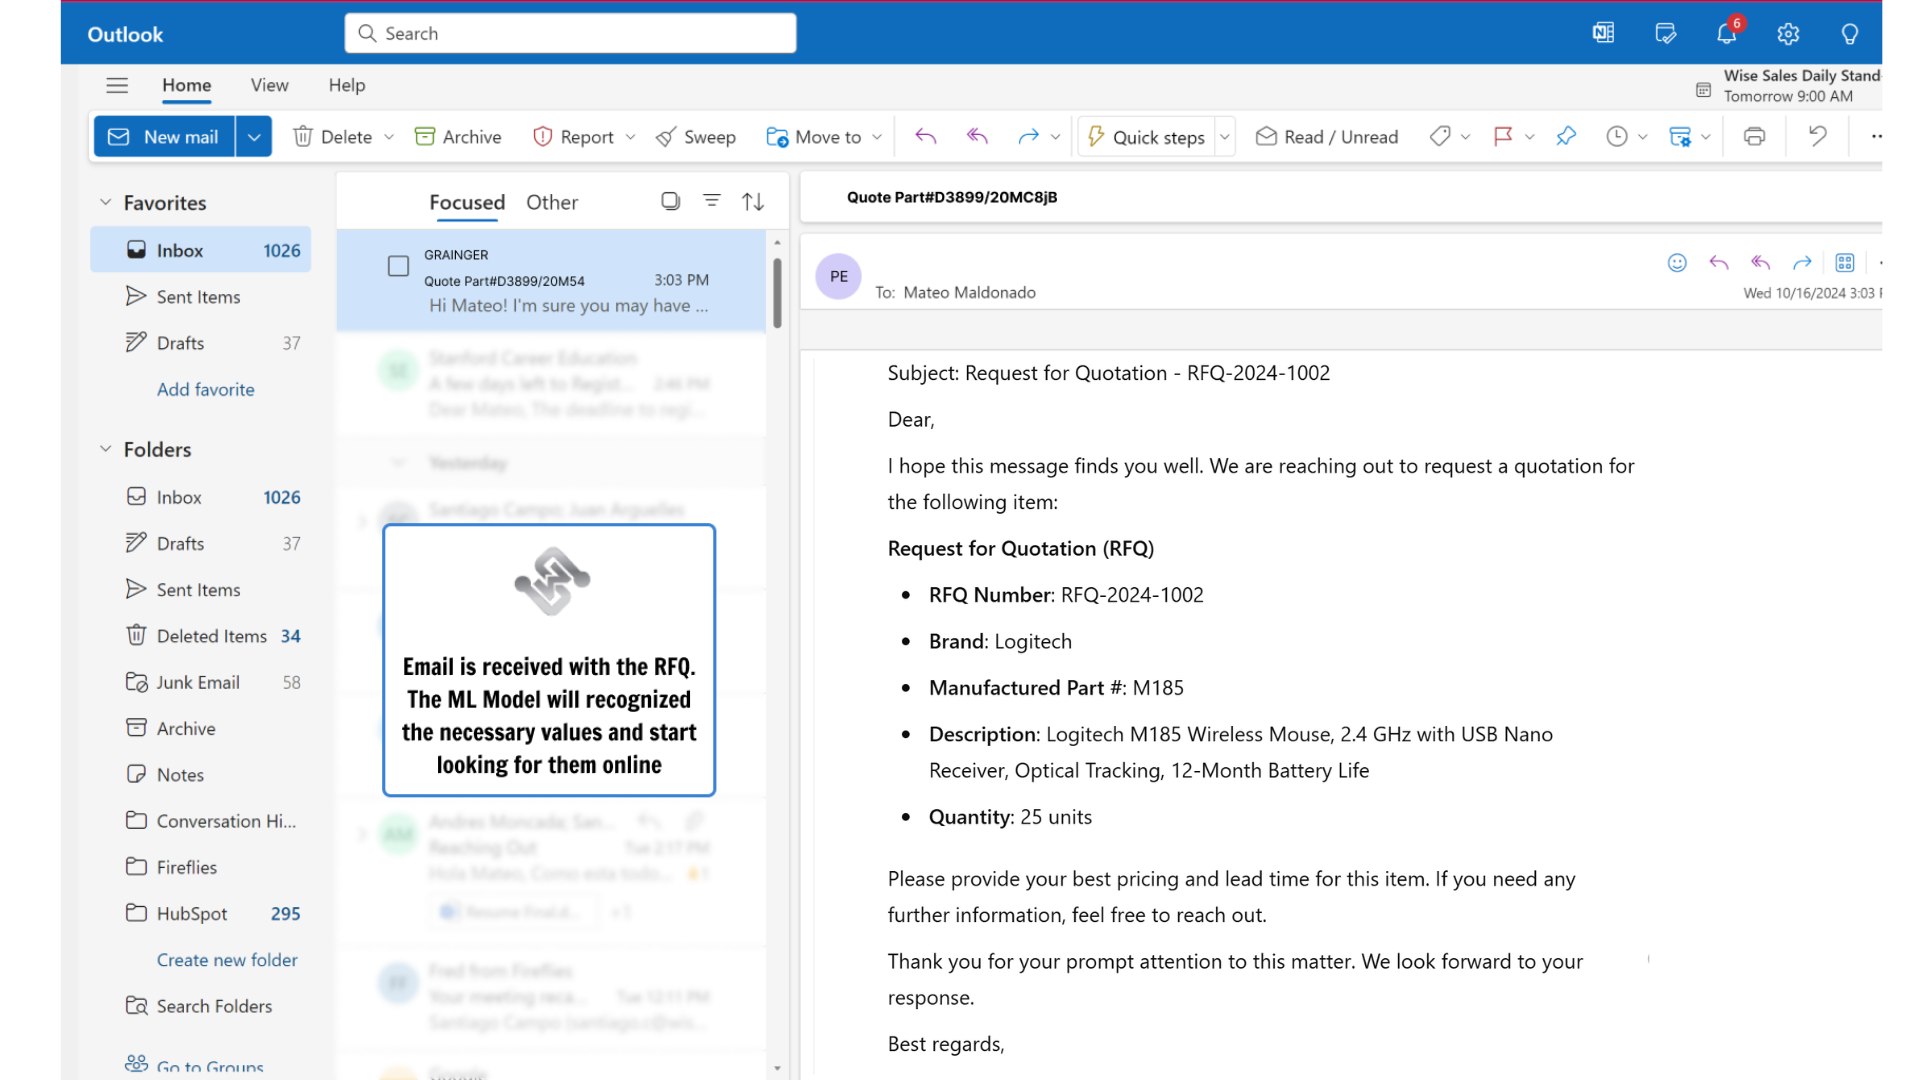Toggle Read / Unread status

(x=1327, y=137)
